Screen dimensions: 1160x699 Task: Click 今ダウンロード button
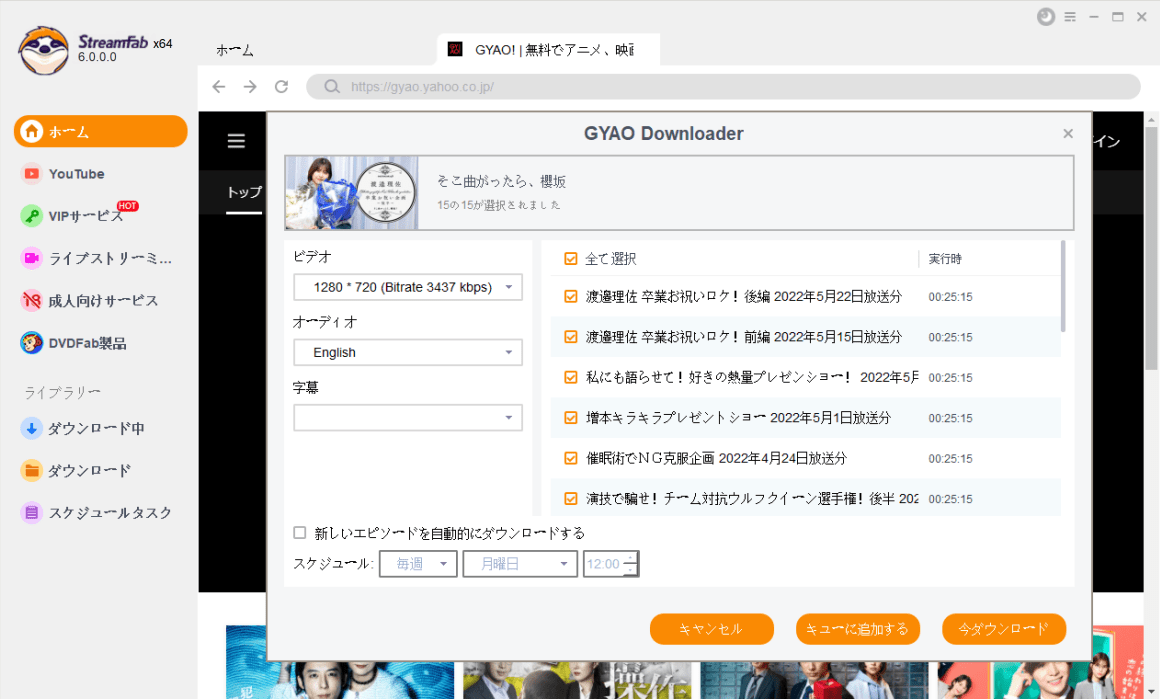pos(1003,629)
